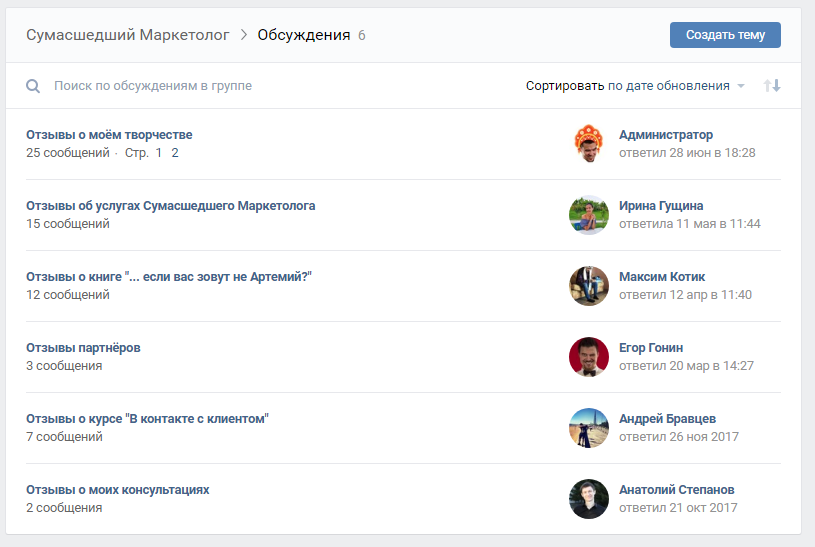Open Андрей Бравцев's avatar
Image resolution: width=815 pixels, height=547 pixels.
589,427
